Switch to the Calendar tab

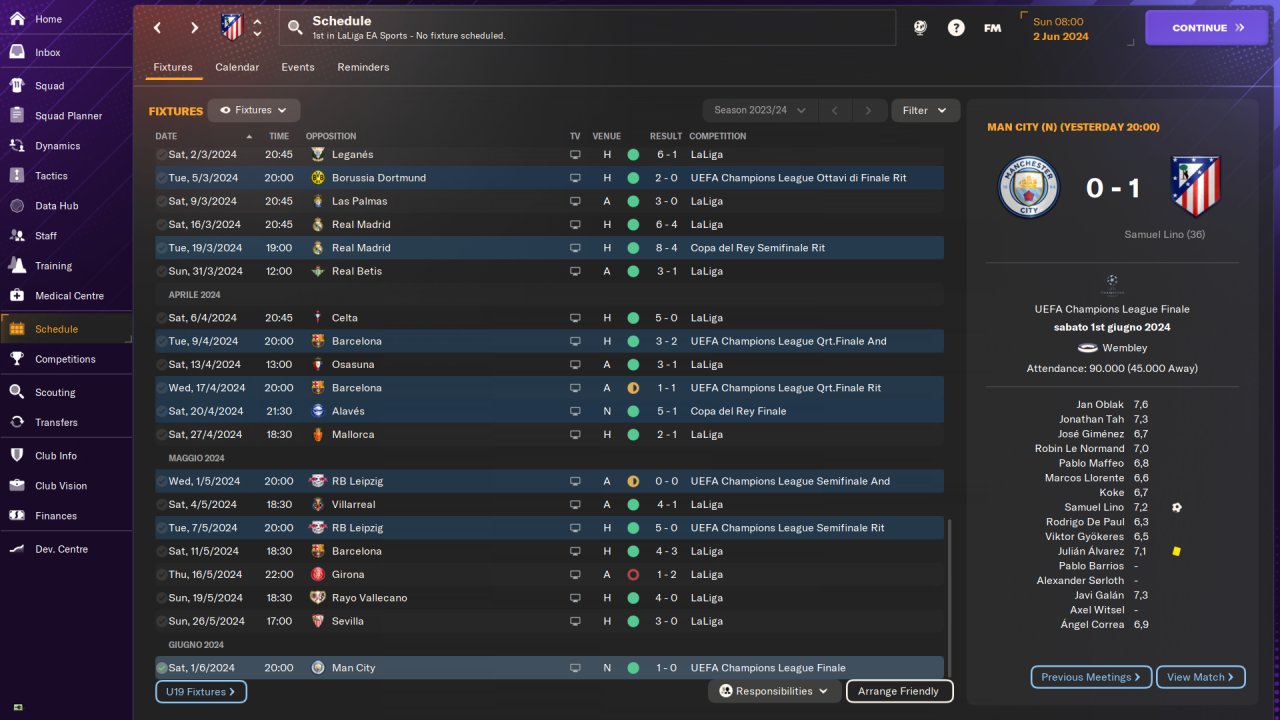[x=237, y=67]
